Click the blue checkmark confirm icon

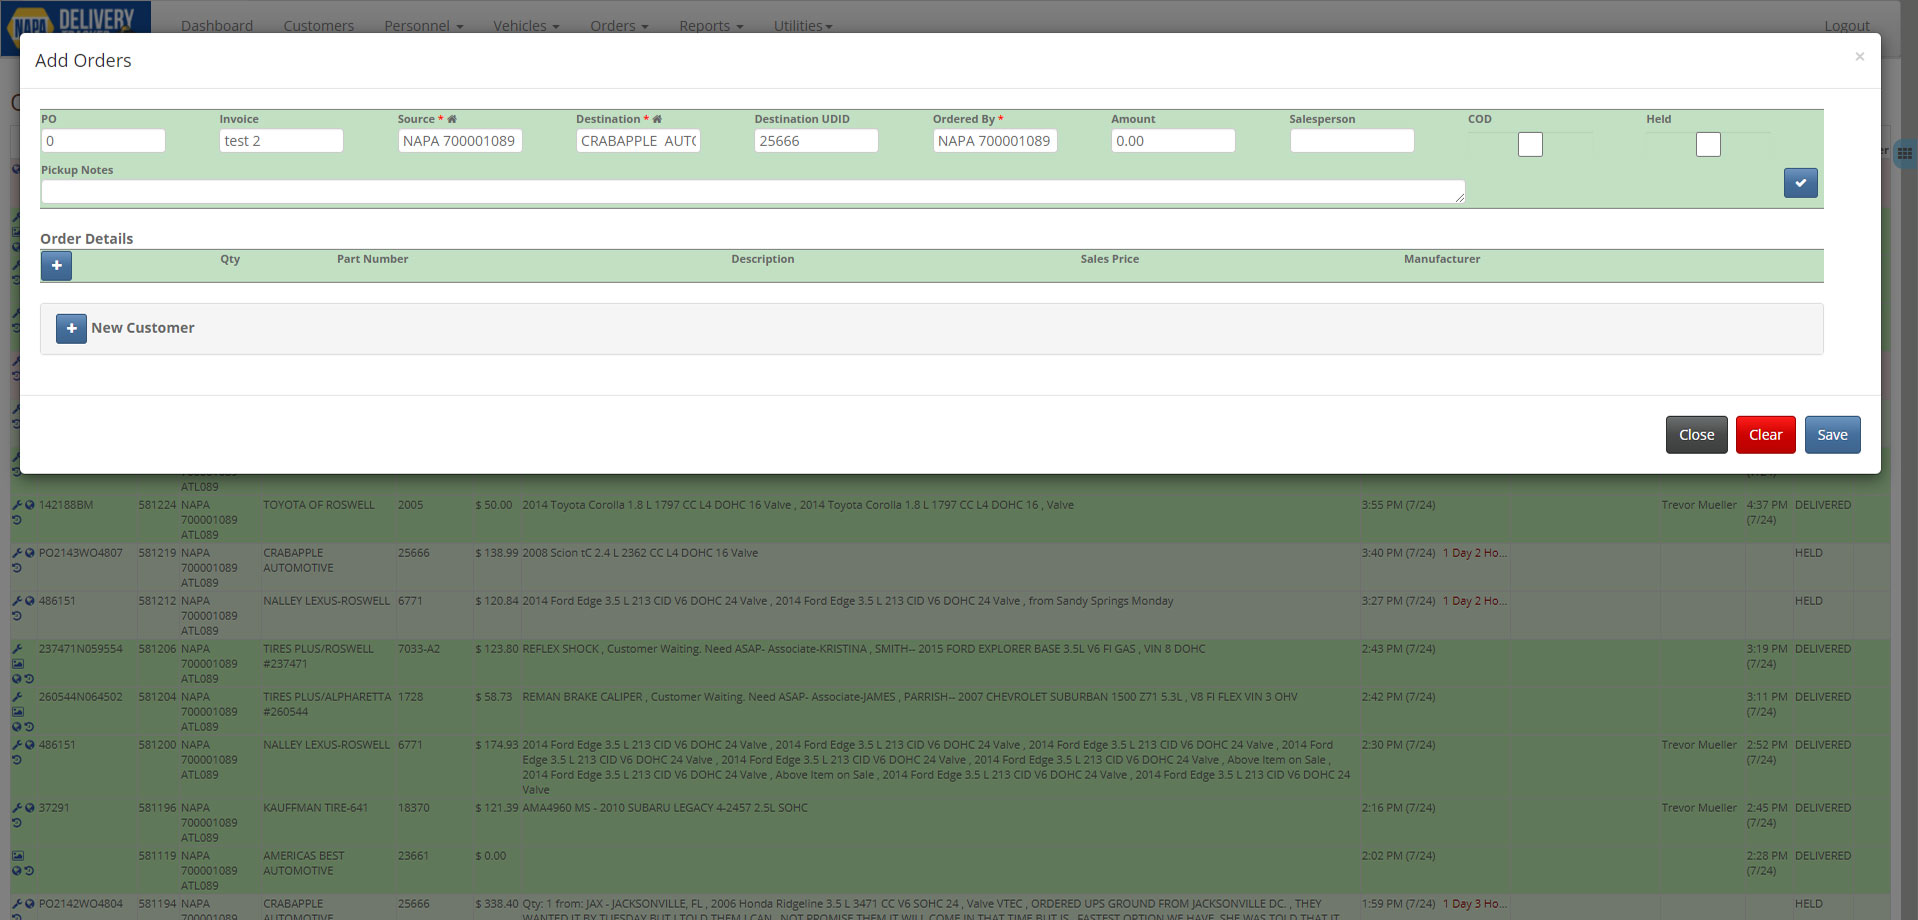click(x=1800, y=183)
